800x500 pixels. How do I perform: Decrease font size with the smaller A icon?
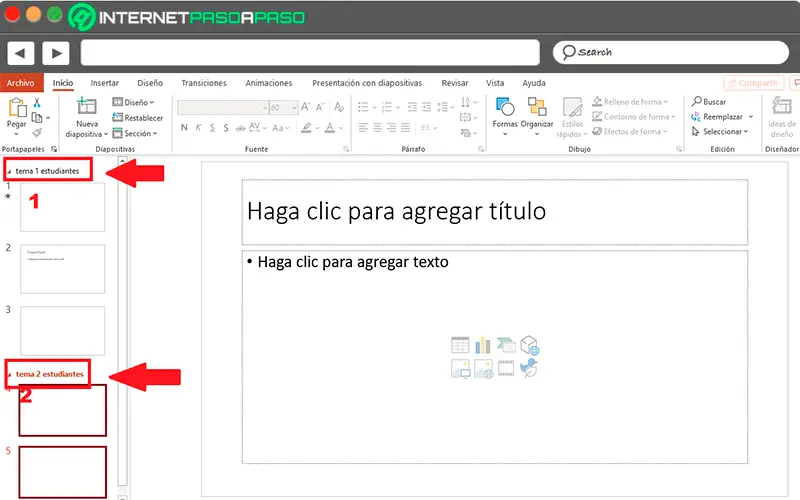click(320, 107)
